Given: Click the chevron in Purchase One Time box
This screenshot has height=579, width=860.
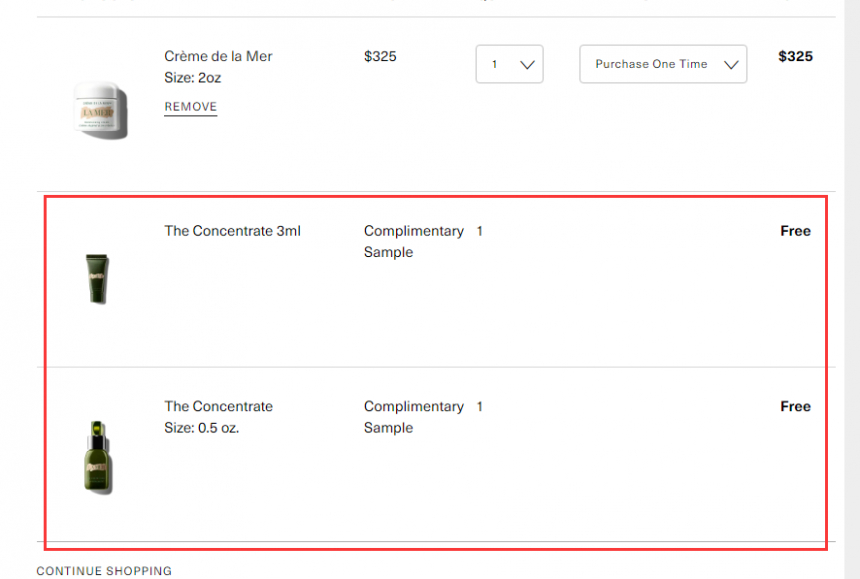Looking at the screenshot, I should coord(731,65).
